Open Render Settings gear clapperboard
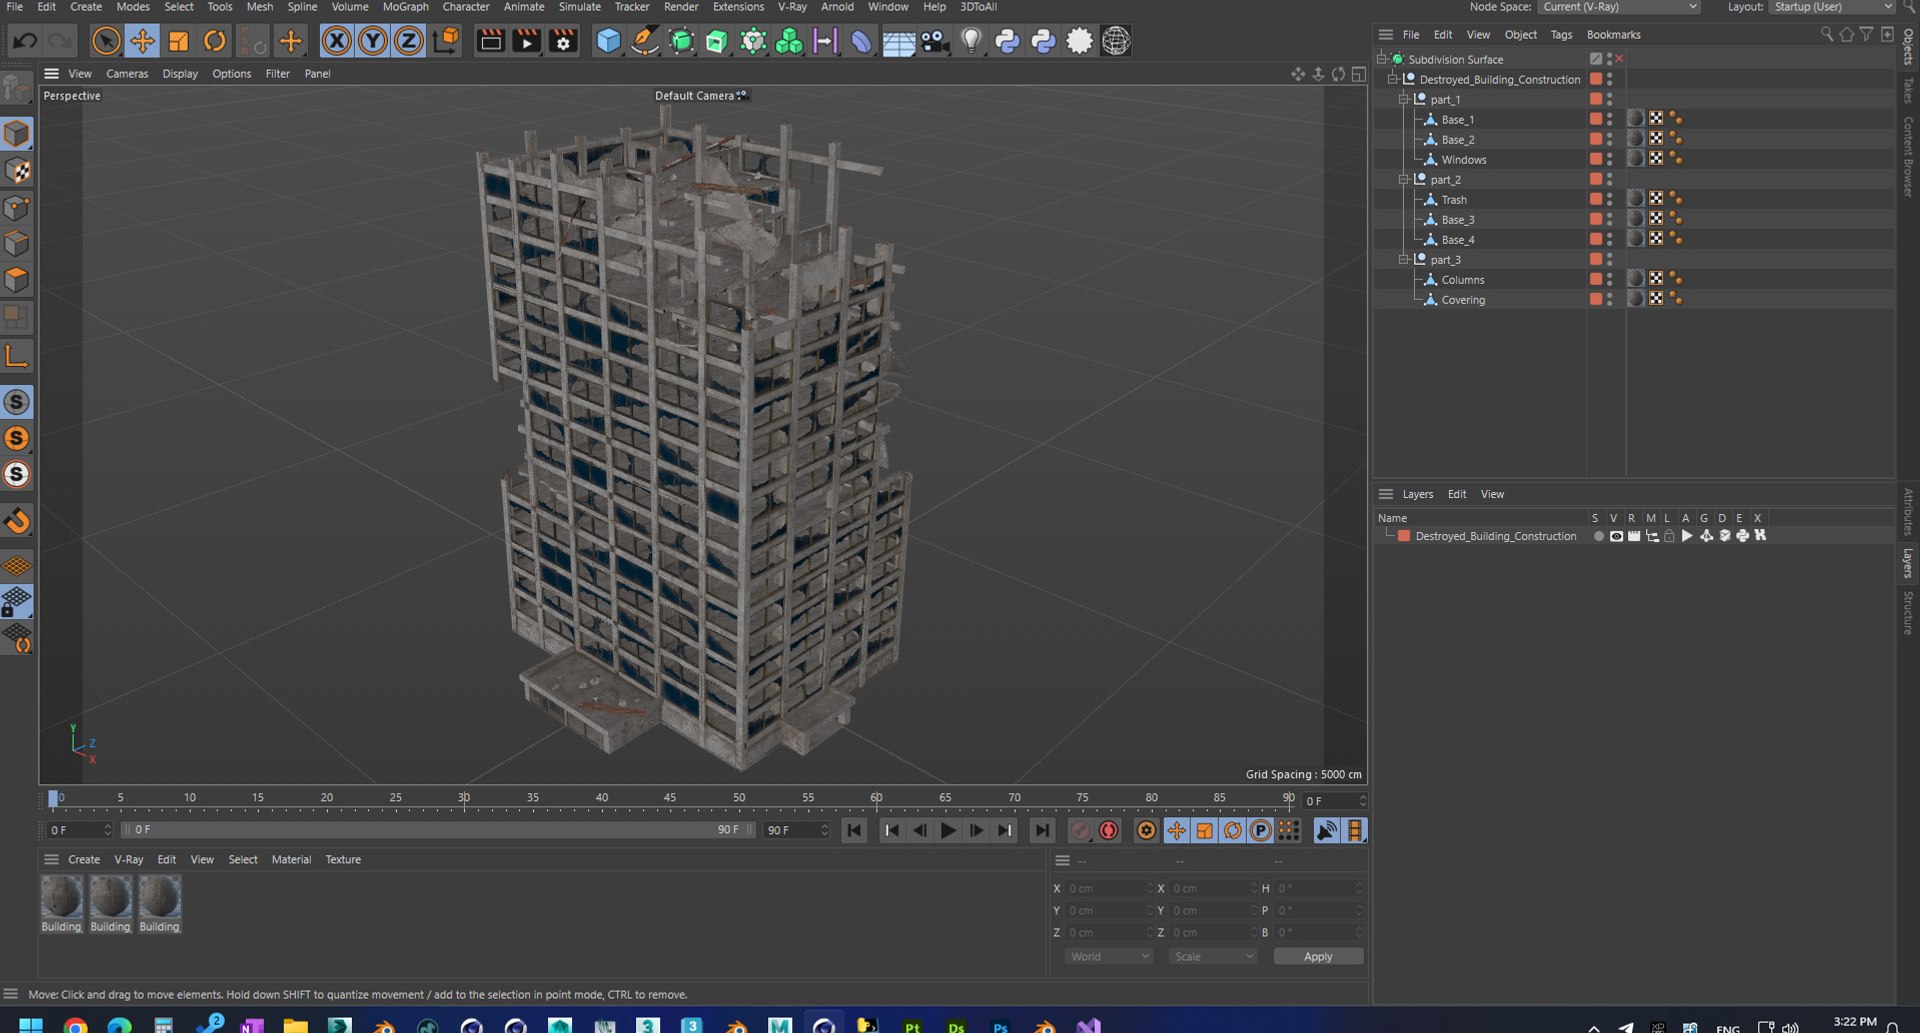The height and width of the screenshot is (1033, 1920). coord(563,41)
